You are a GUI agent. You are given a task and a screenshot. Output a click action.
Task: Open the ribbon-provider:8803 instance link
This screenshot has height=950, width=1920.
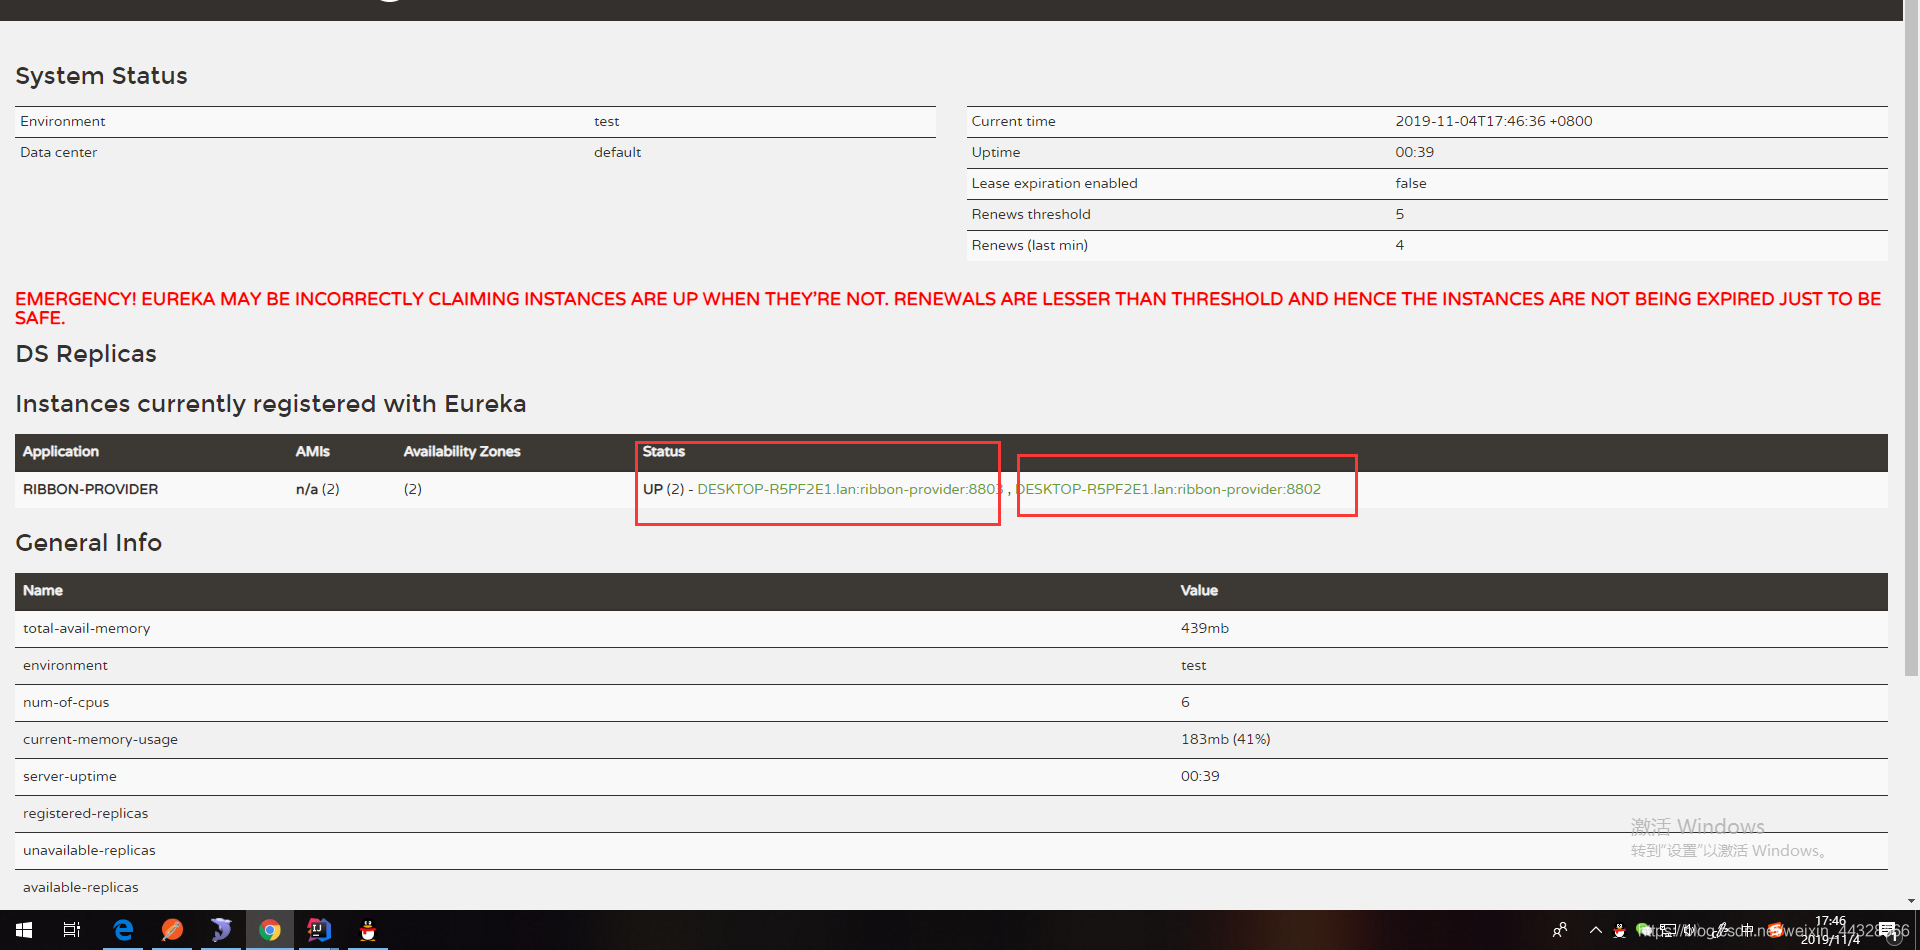click(x=850, y=489)
